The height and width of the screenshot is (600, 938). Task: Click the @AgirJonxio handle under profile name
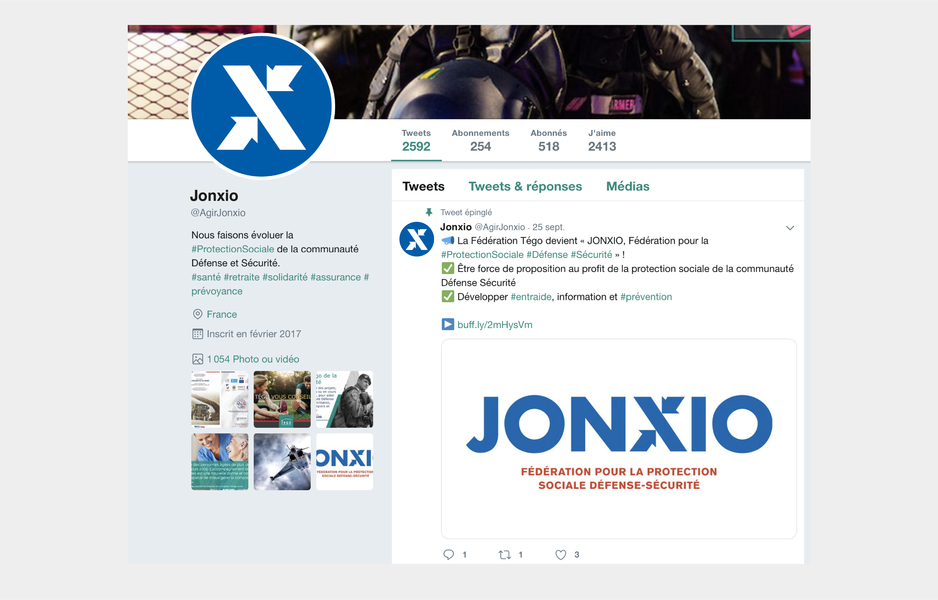[x=218, y=212]
